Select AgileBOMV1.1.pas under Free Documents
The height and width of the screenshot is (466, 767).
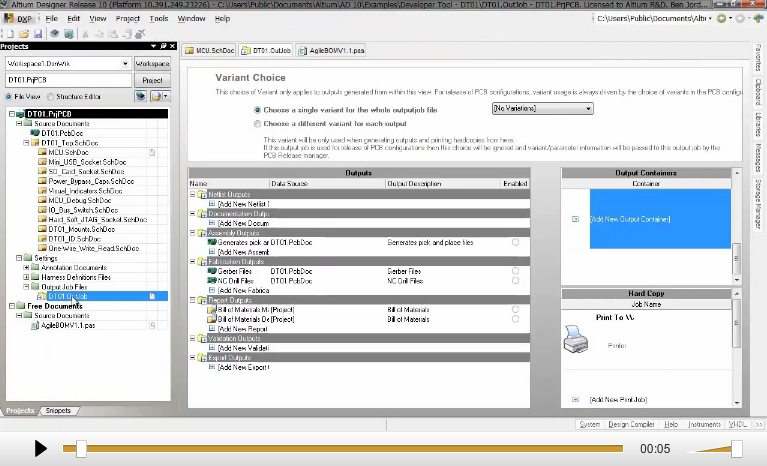click(68, 325)
